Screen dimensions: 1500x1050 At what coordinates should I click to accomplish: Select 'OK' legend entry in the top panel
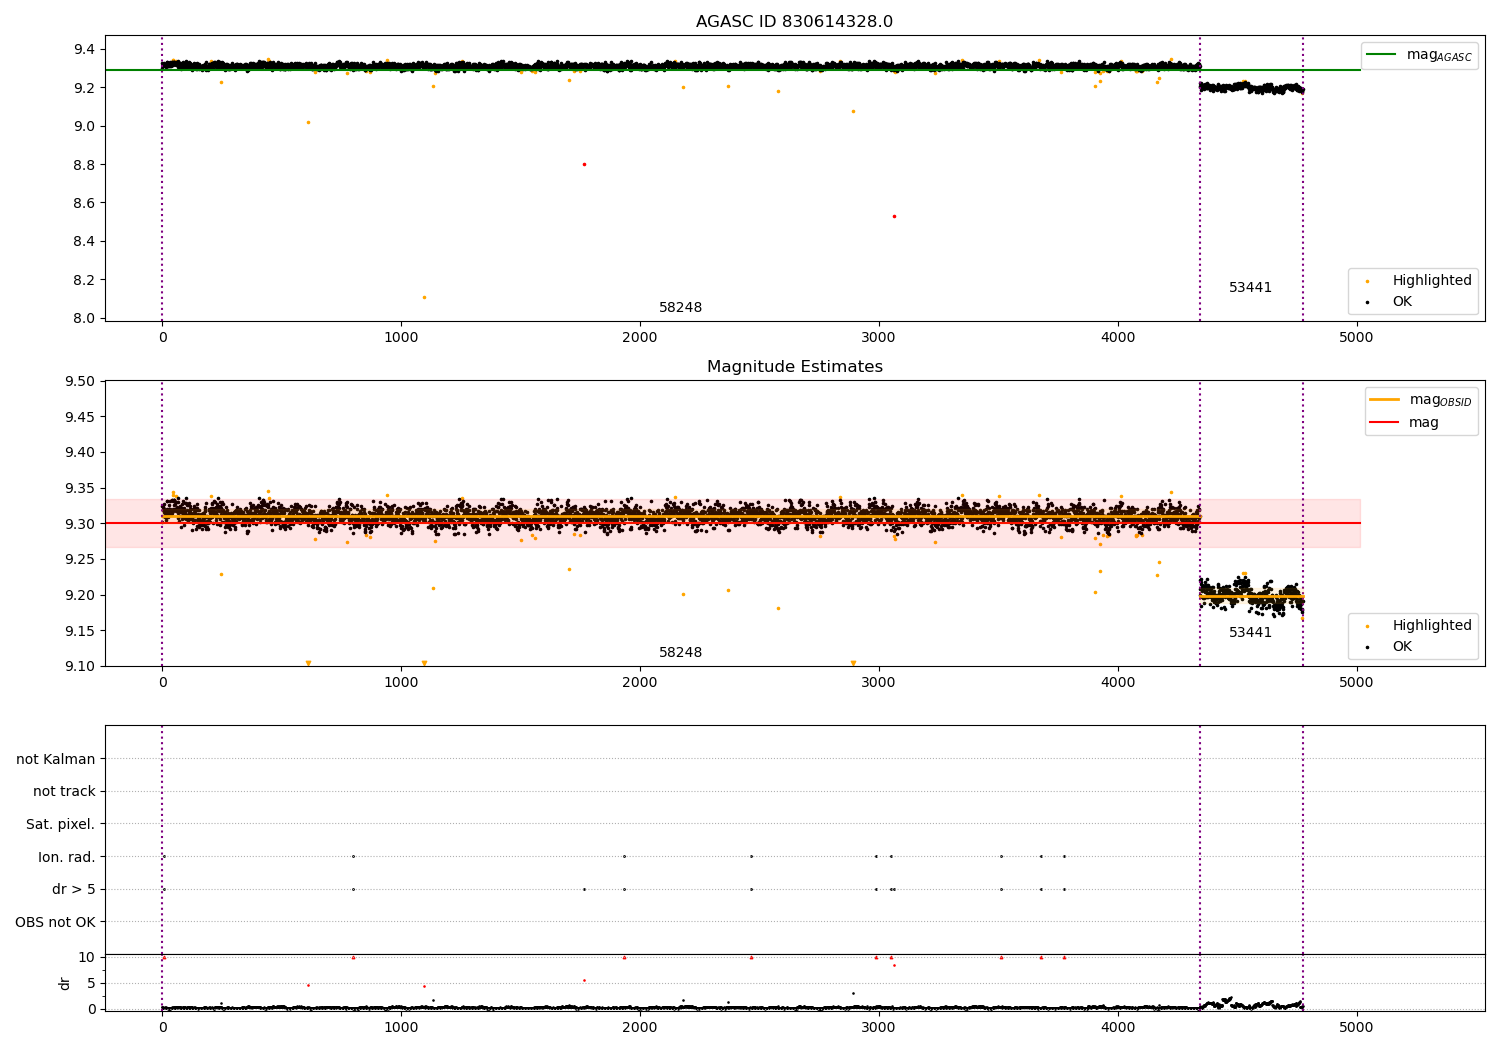tap(1402, 302)
